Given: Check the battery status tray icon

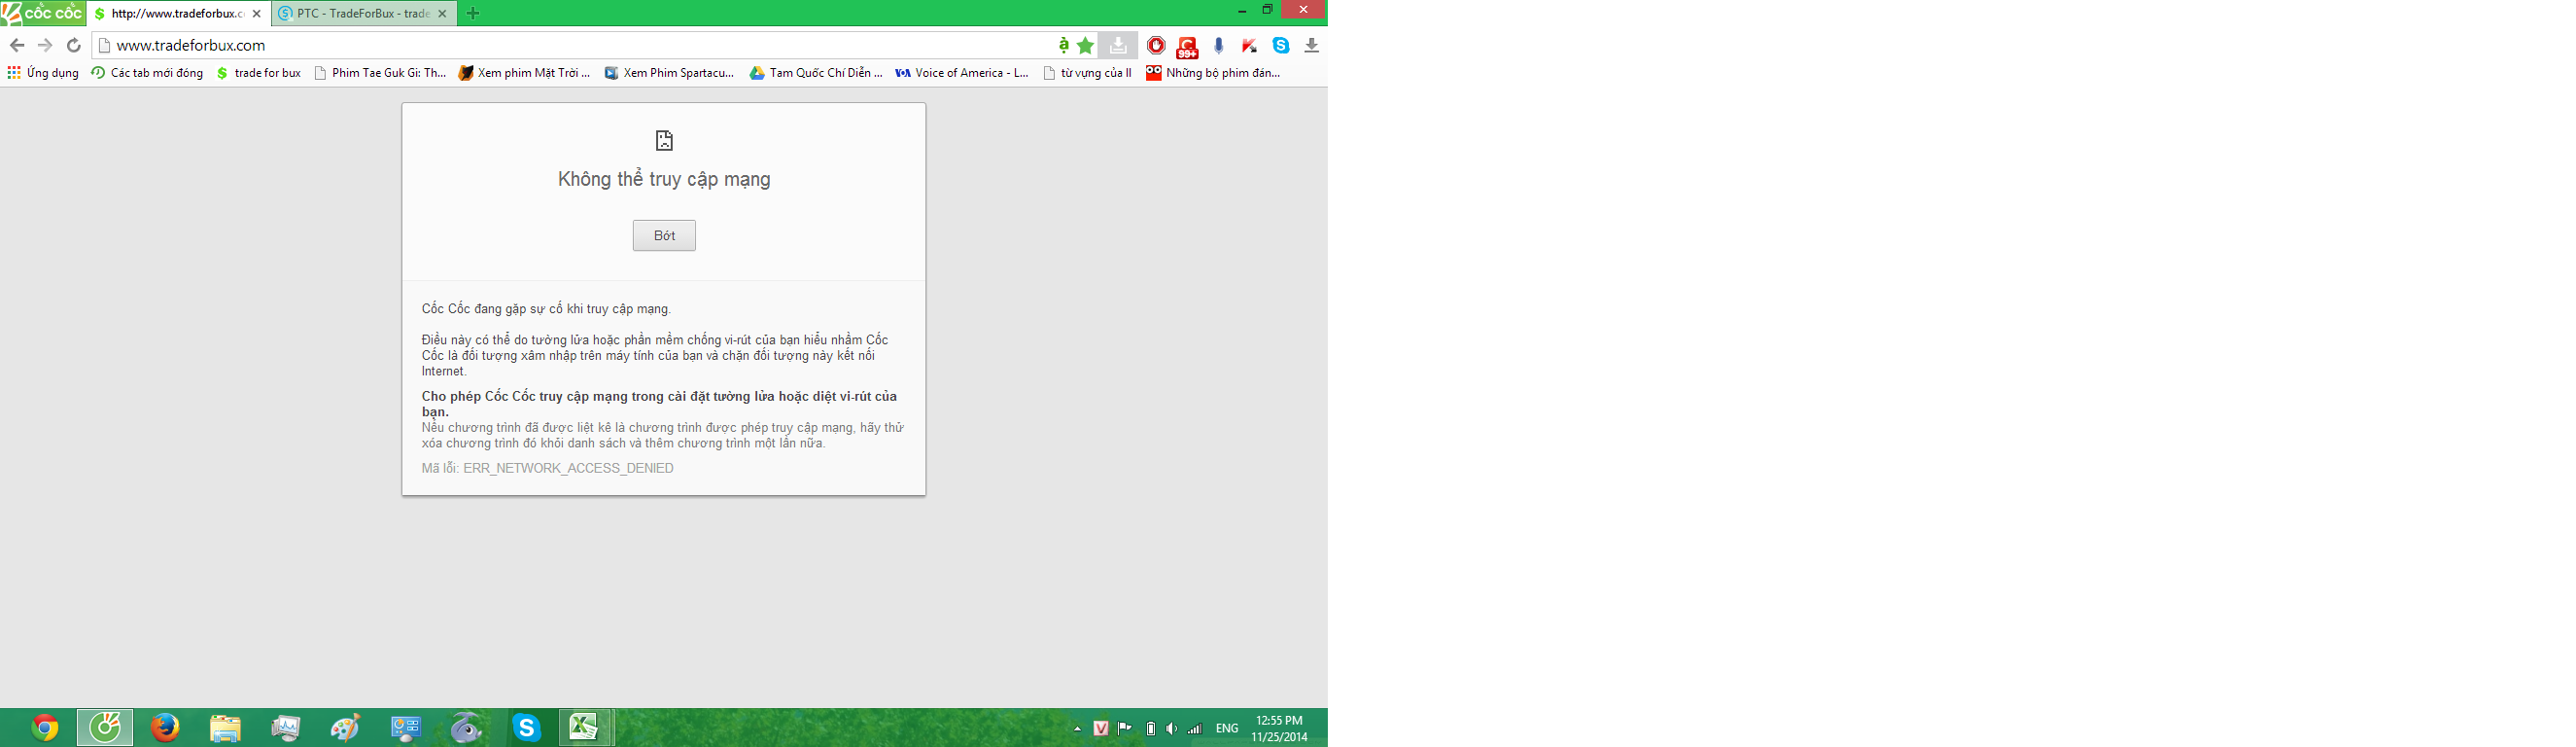Looking at the screenshot, I should pyautogui.click(x=1150, y=728).
